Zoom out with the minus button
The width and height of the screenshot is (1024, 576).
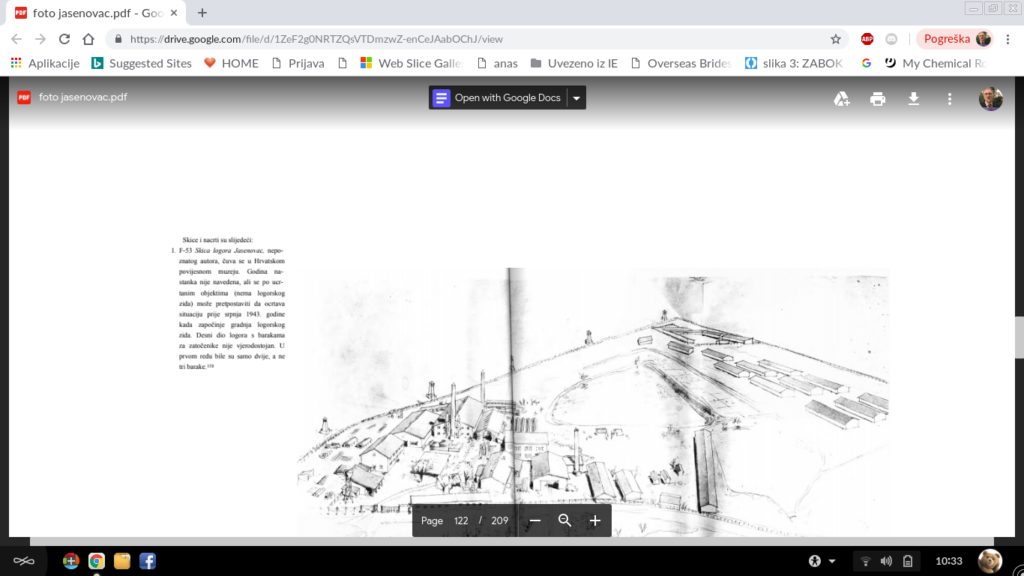pyautogui.click(x=535, y=521)
